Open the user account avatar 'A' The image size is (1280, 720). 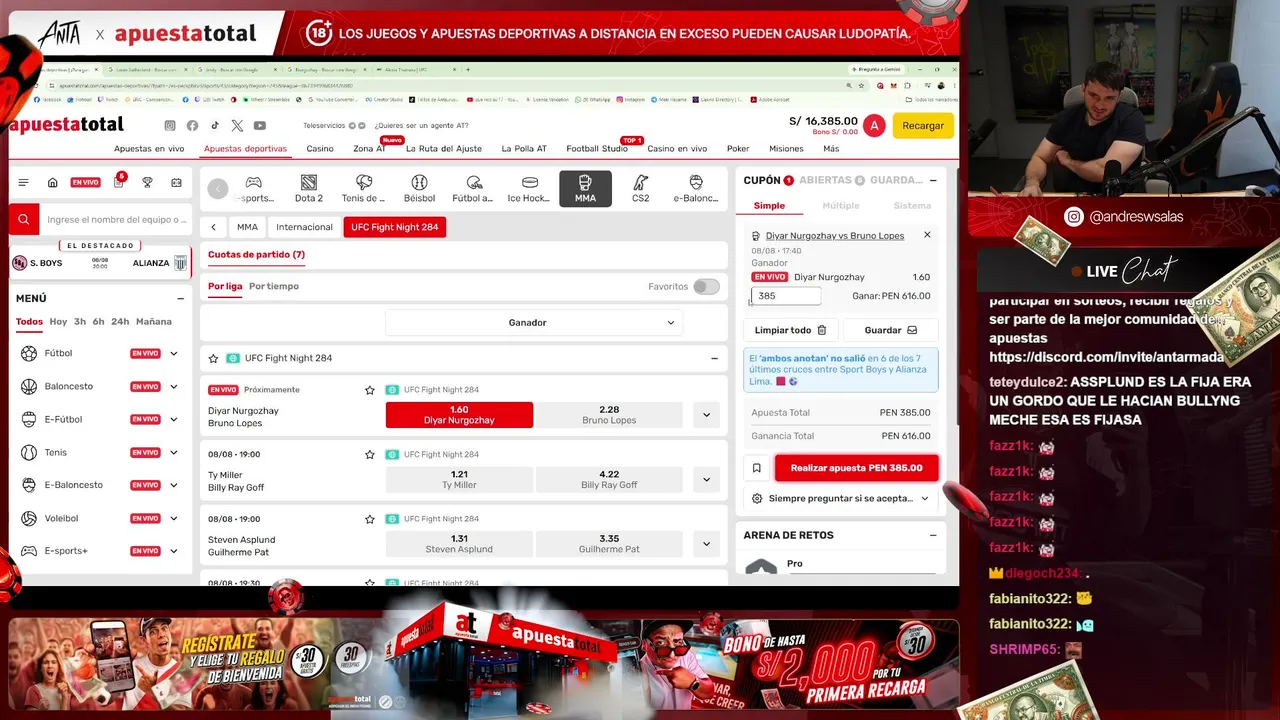(874, 125)
